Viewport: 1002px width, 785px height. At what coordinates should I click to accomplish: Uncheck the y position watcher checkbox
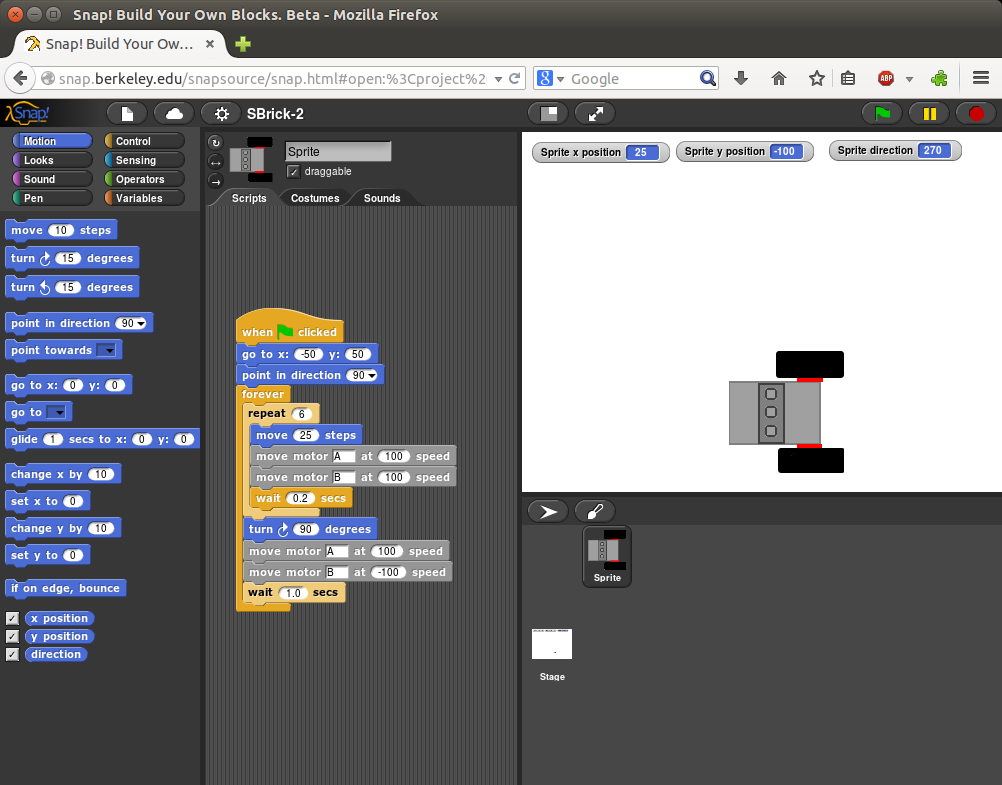(12, 636)
